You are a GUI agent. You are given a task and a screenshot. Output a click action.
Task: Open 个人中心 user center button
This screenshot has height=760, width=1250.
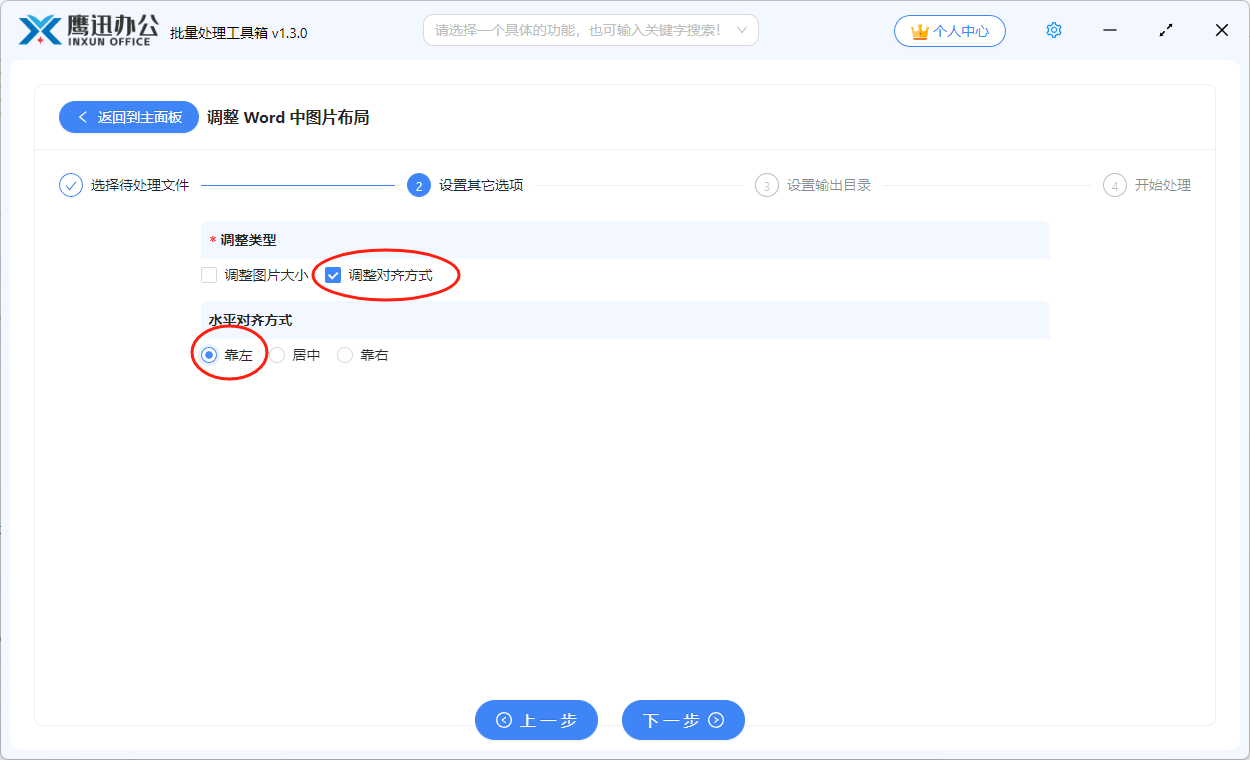point(950,31)
